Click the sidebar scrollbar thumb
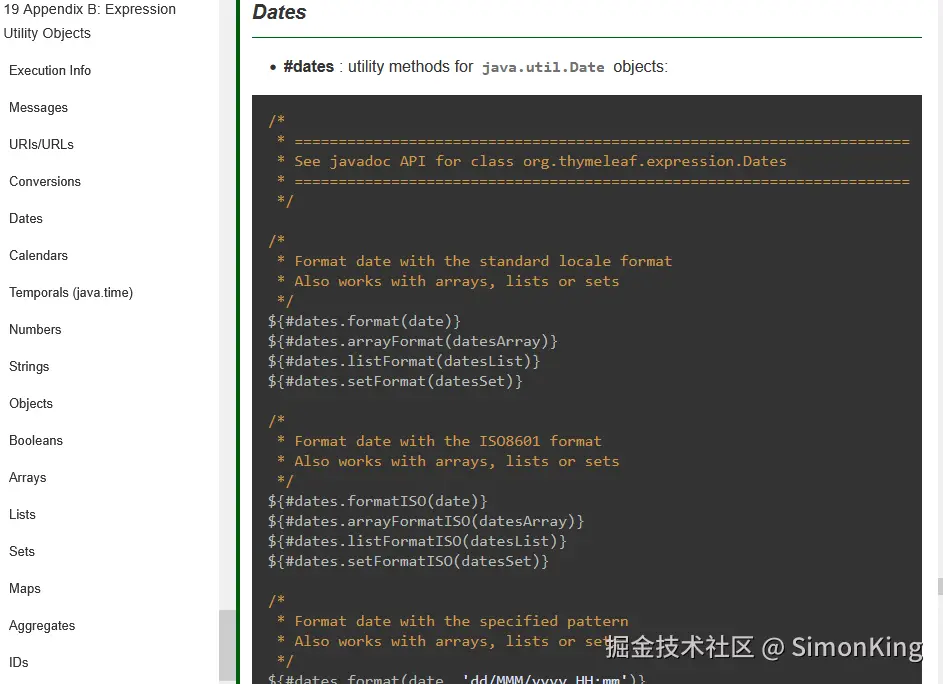Viewport: 943px width, 684px height. tap(227, 645)
